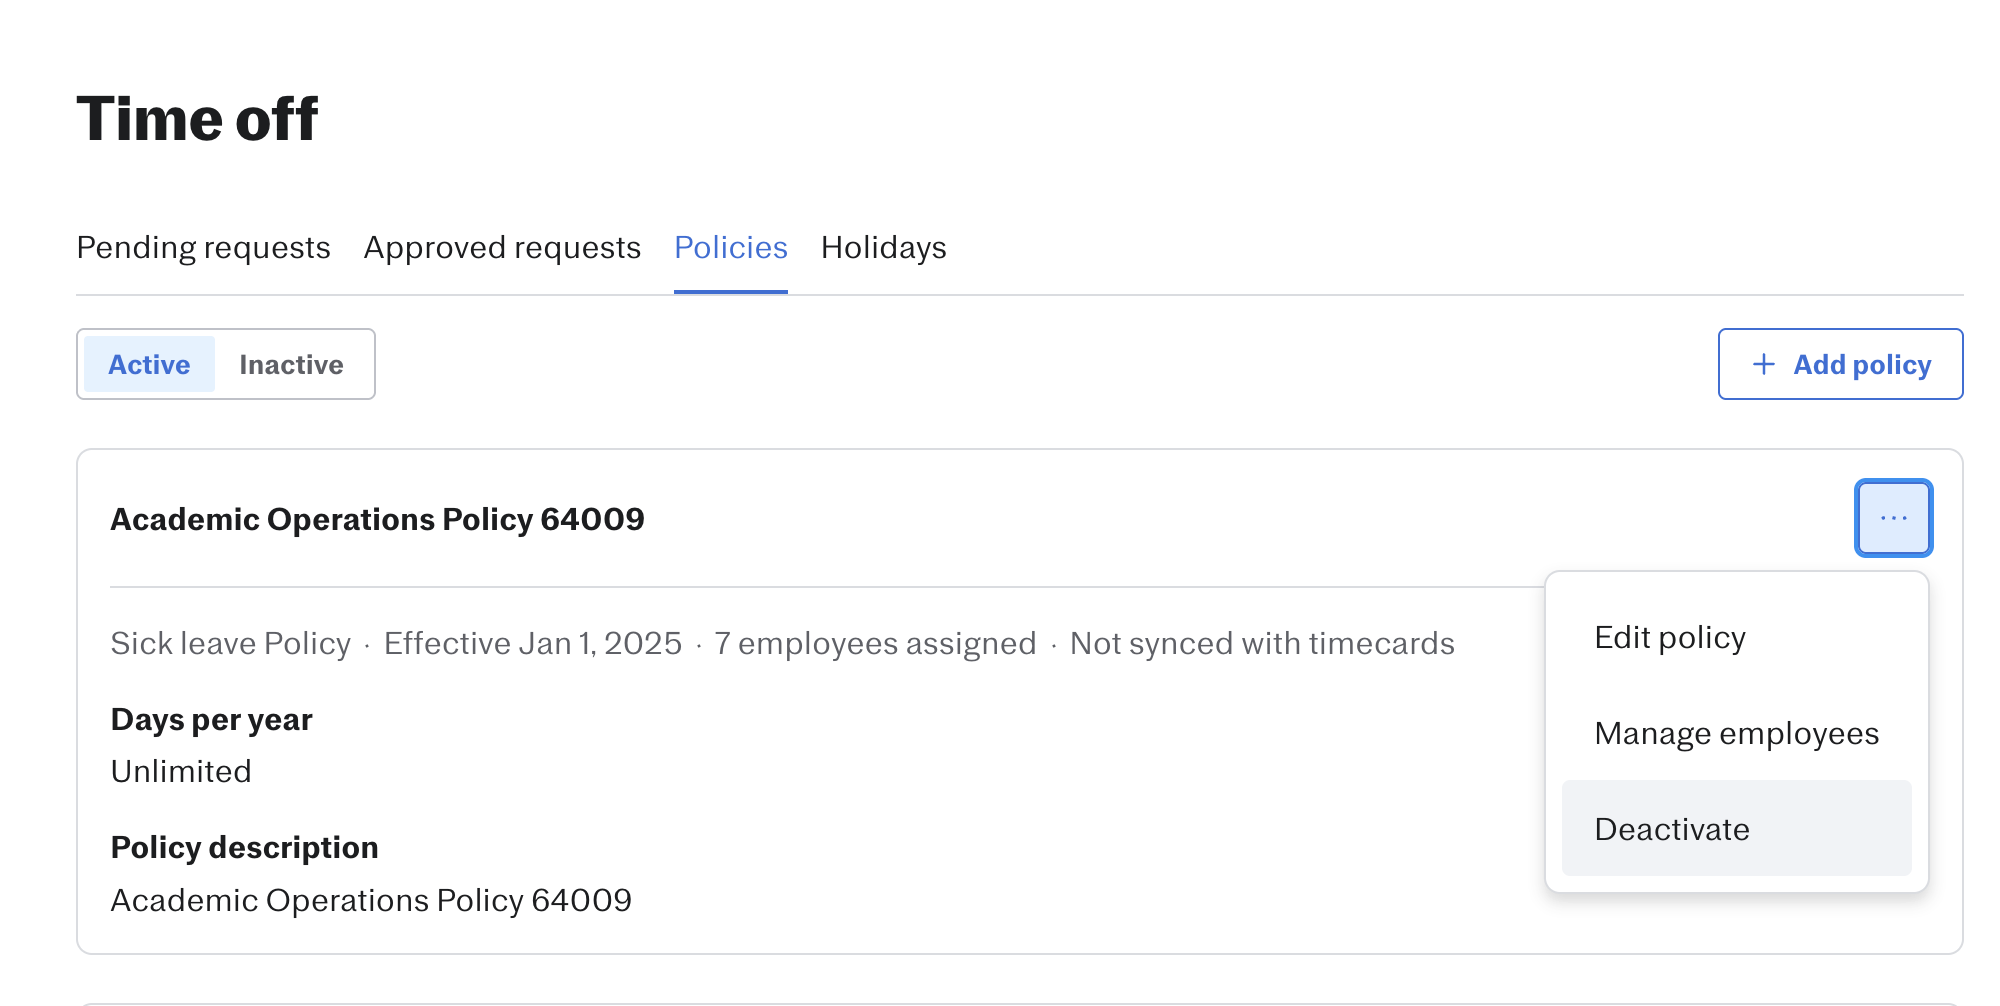Select the Active filter toggle
The height and width of the screenshot is (1006, 2000).
[149, 364]
